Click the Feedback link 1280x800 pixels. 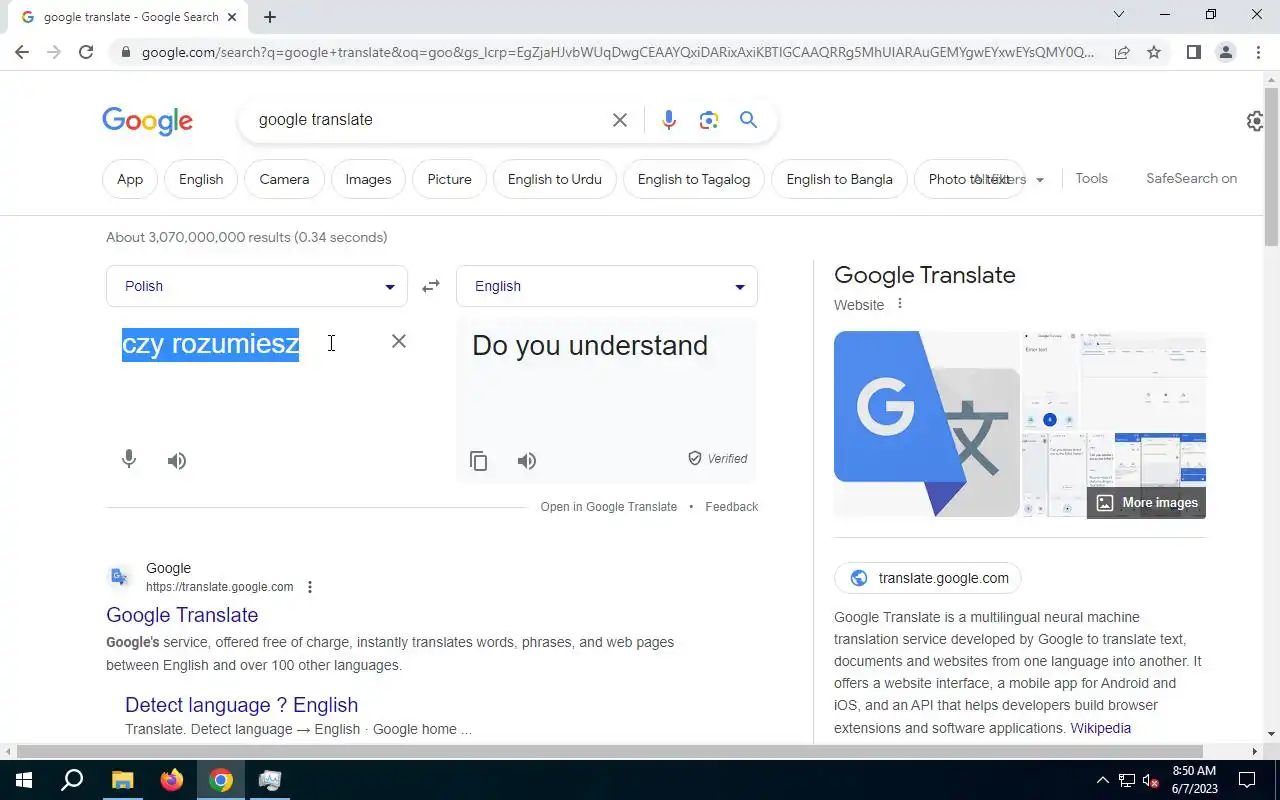click(731, 507)
